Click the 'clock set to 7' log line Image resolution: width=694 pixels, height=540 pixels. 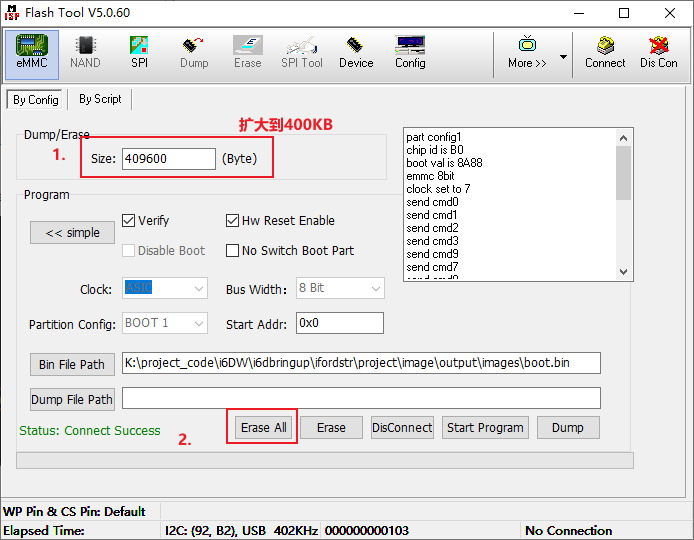438,189
